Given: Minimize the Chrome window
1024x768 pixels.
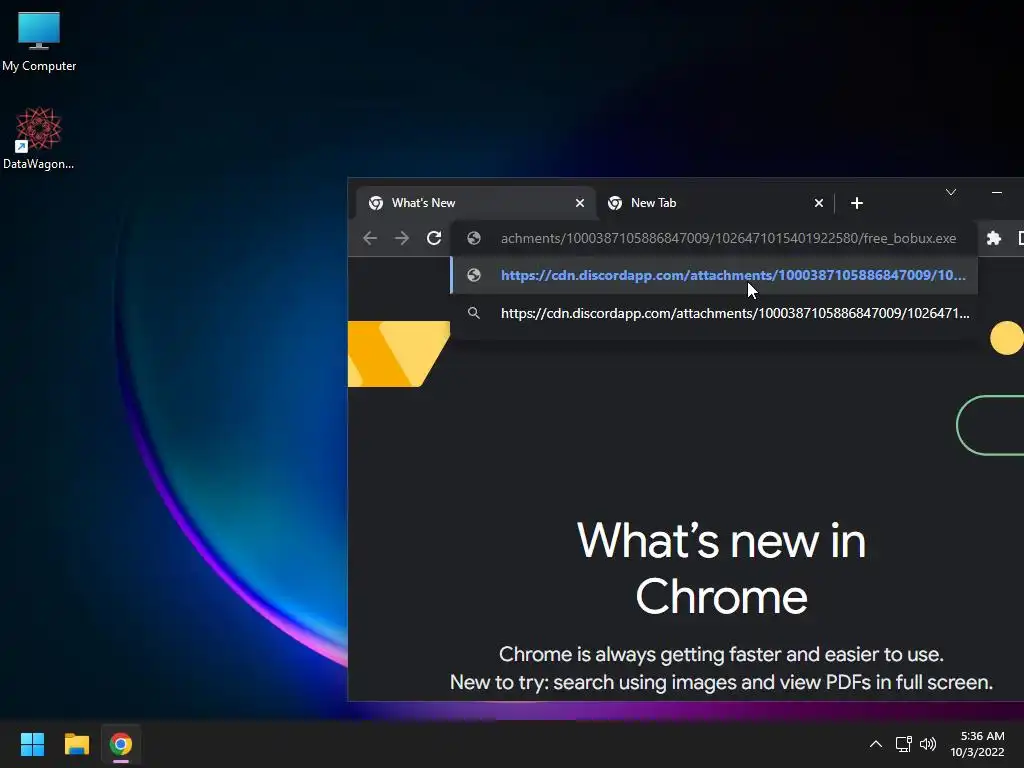Looking at the screenshot, I should coord(997,192).
